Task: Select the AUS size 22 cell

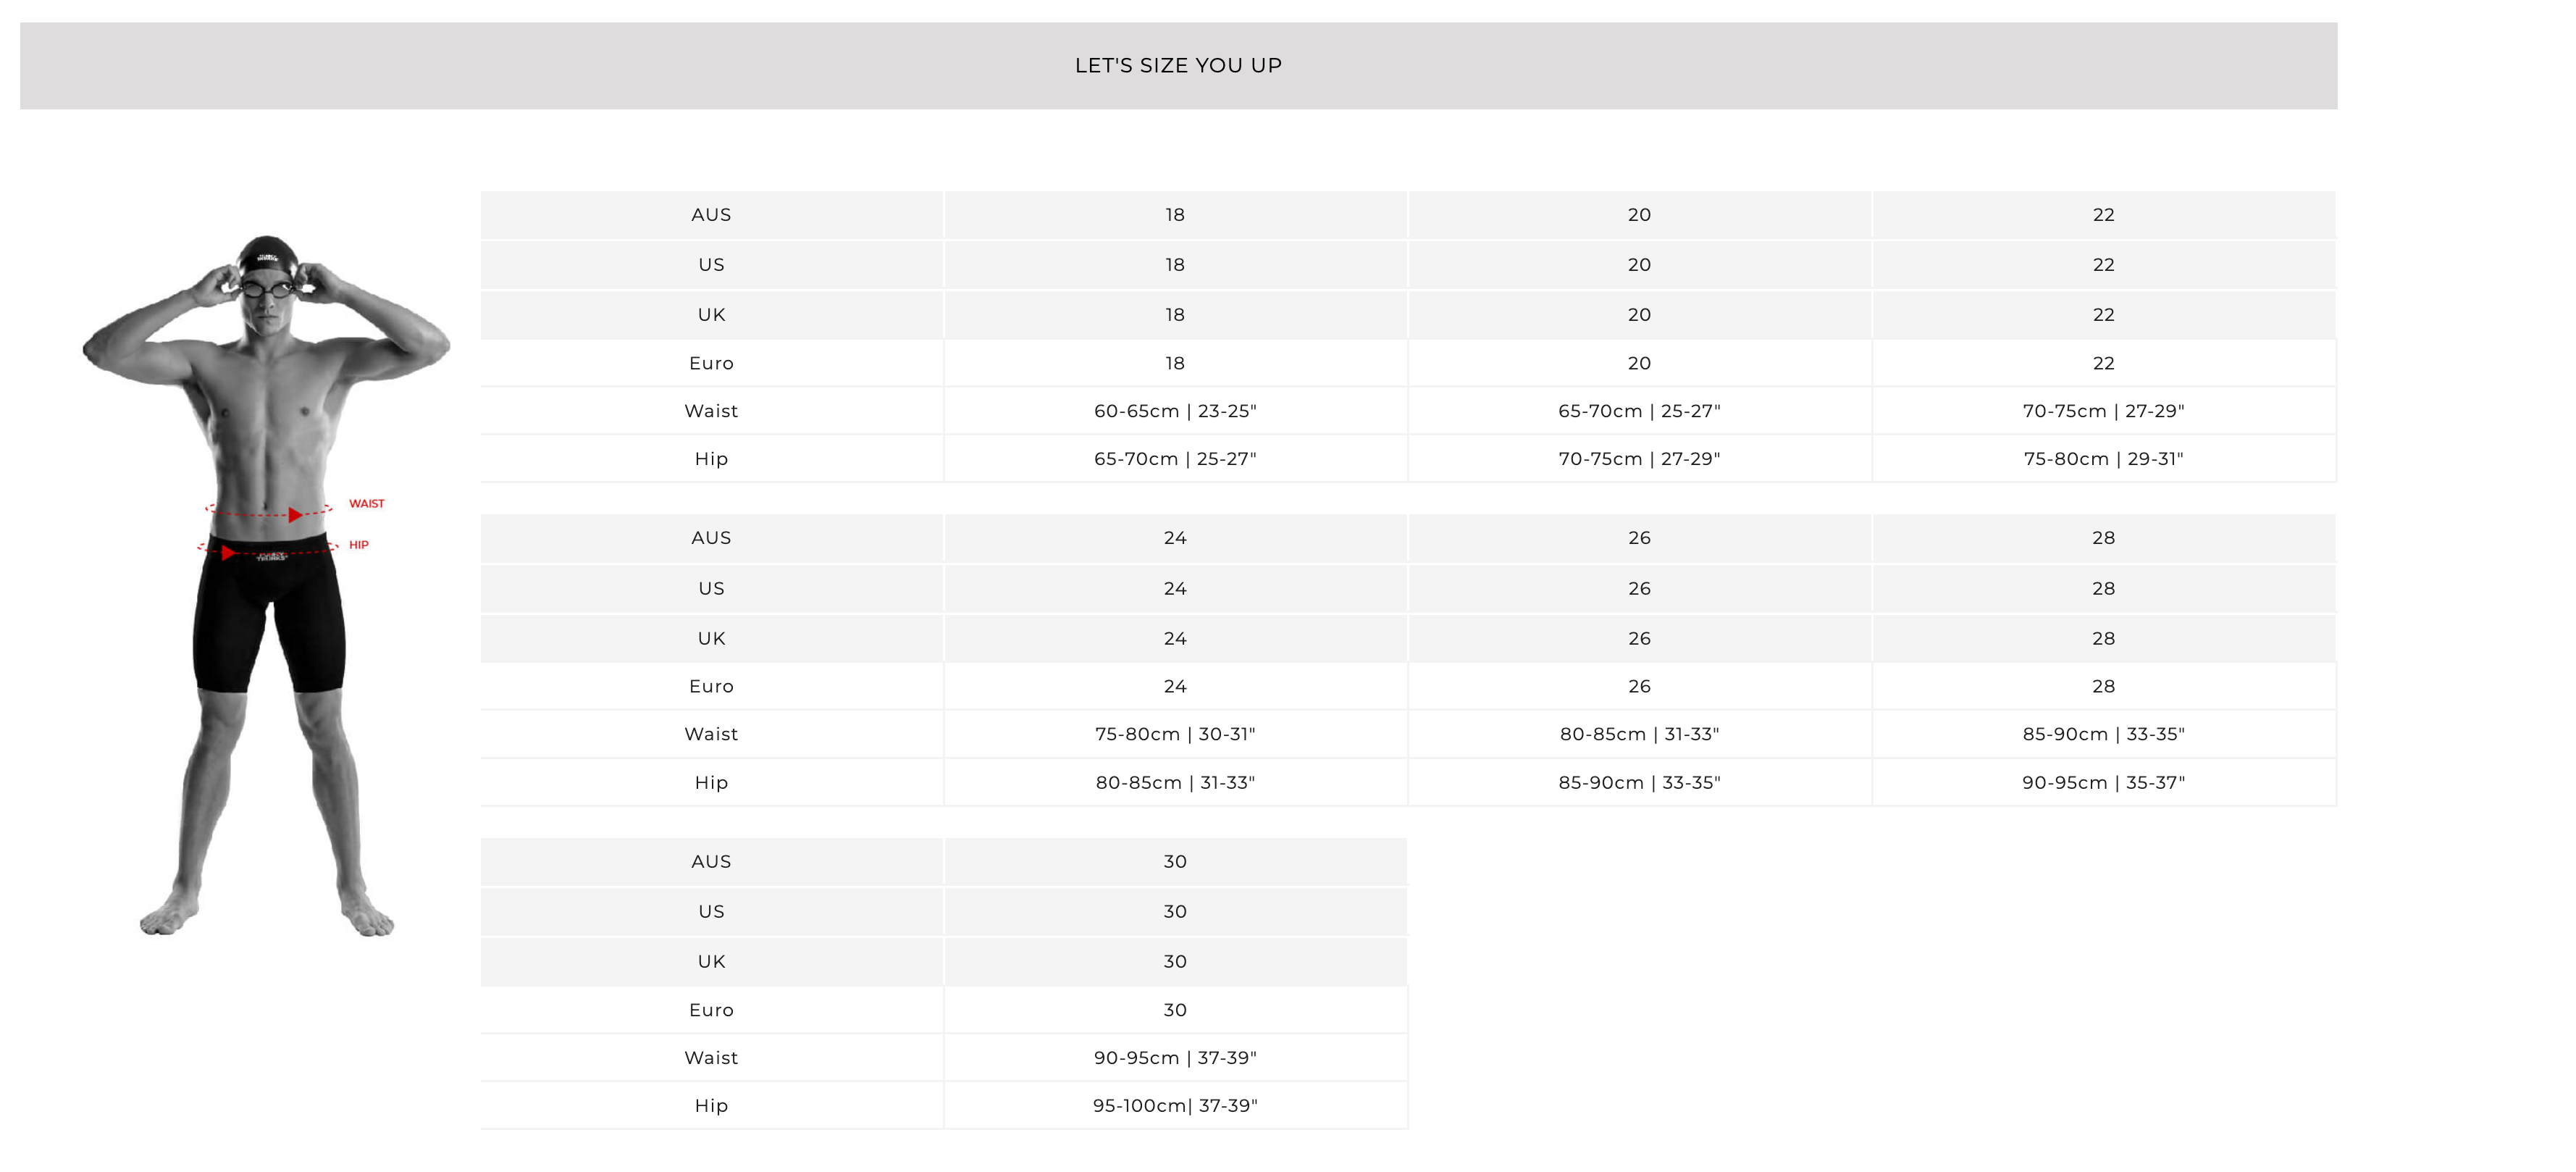Action: (2104, 215)
